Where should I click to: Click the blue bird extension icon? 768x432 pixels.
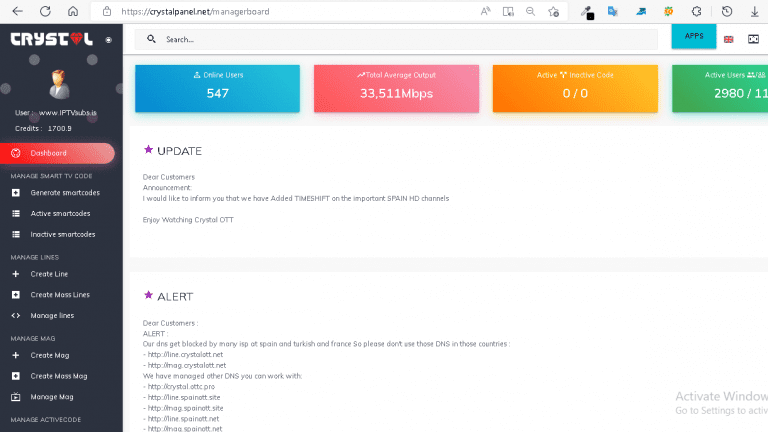coord(641,11)
